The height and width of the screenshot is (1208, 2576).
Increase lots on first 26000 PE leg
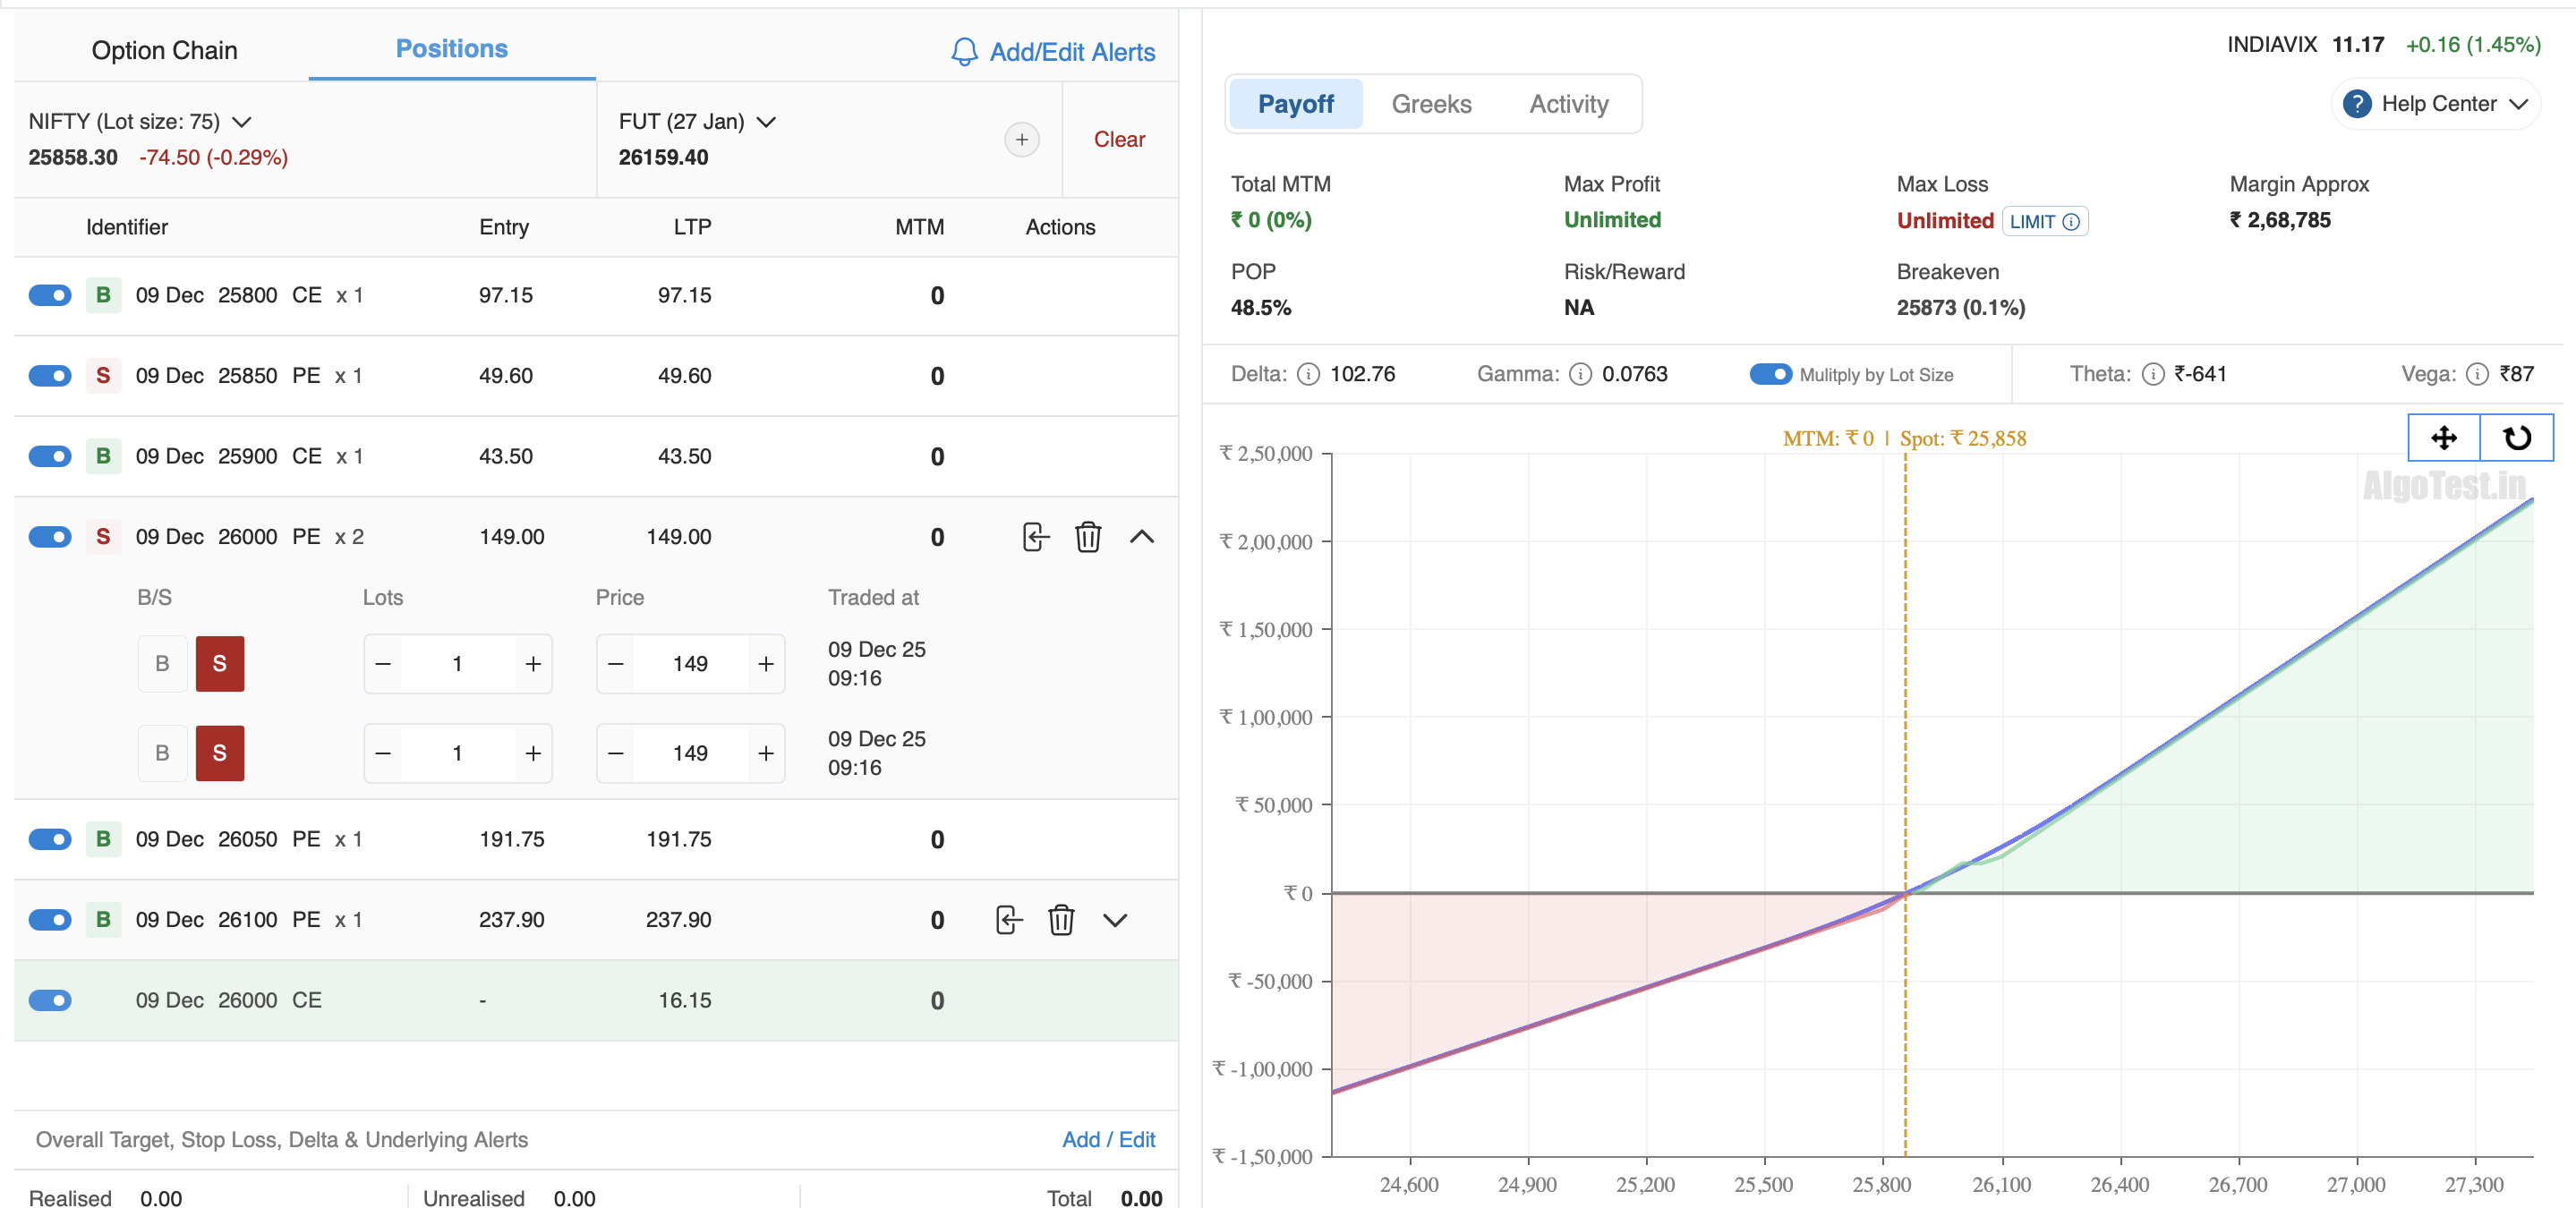[x=533, y=664]
